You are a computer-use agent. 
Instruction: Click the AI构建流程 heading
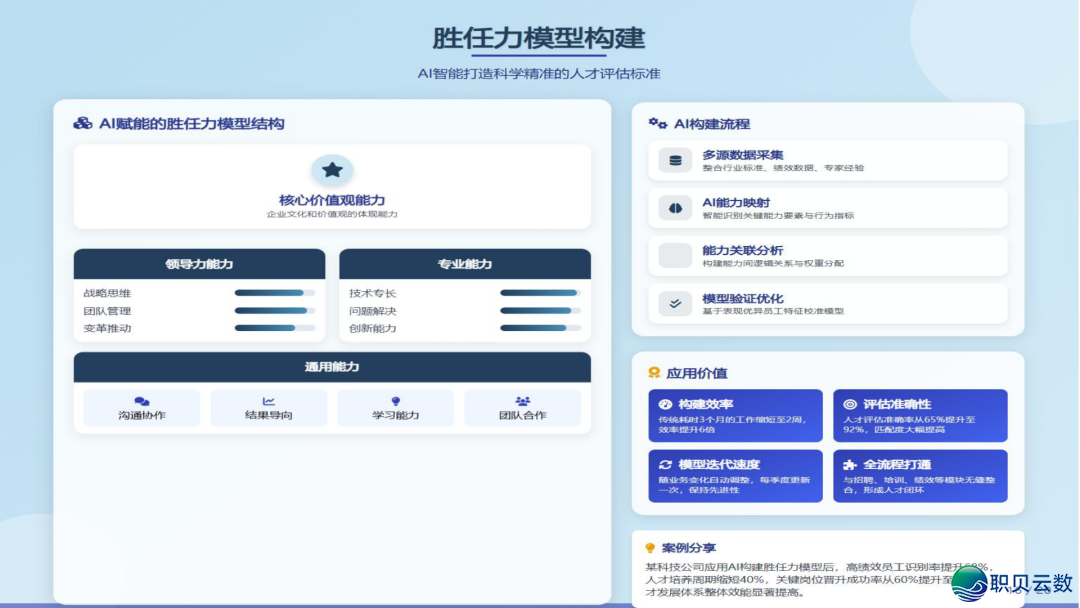click(x=712, y=124)
